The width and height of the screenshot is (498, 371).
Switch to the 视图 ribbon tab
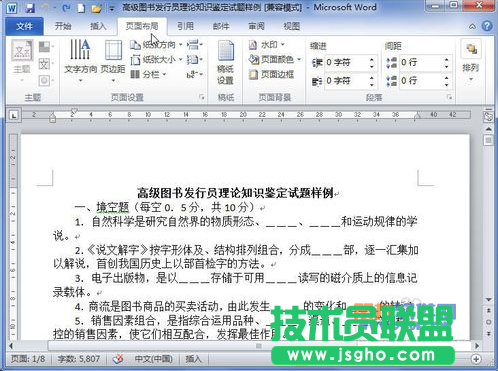pyautogui.click(x=292, y=26)
